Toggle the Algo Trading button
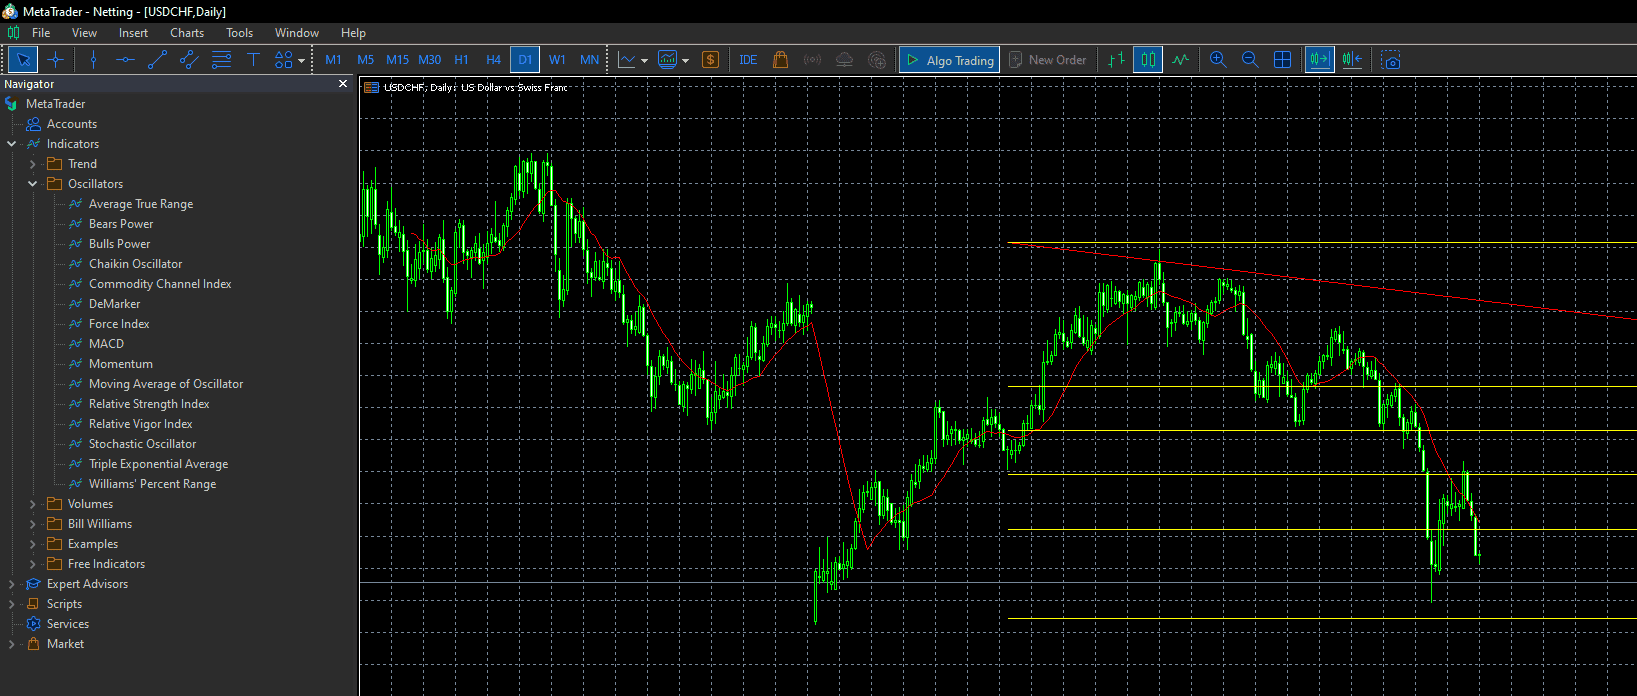Viewport: 1637px width, 696px height. click(x=949, y=60)
